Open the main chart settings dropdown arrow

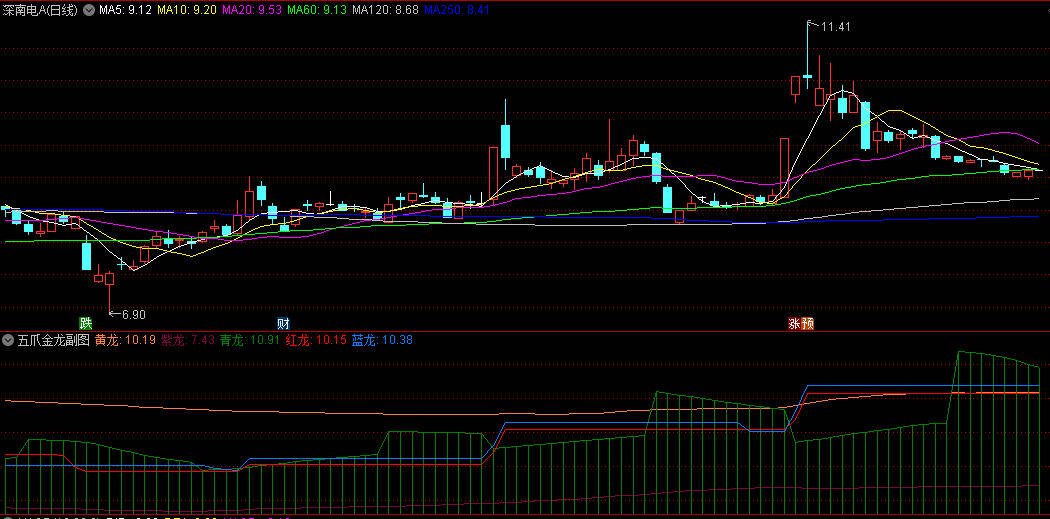click(90, 9)
